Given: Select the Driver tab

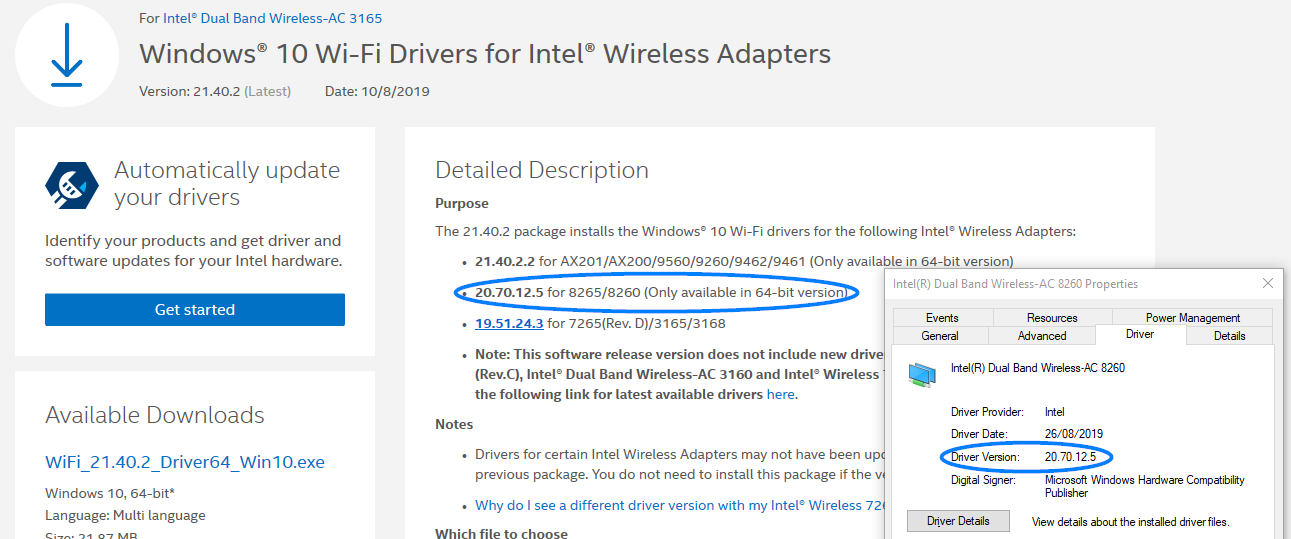Looking at the screenshot, I should click(1141, 334).
